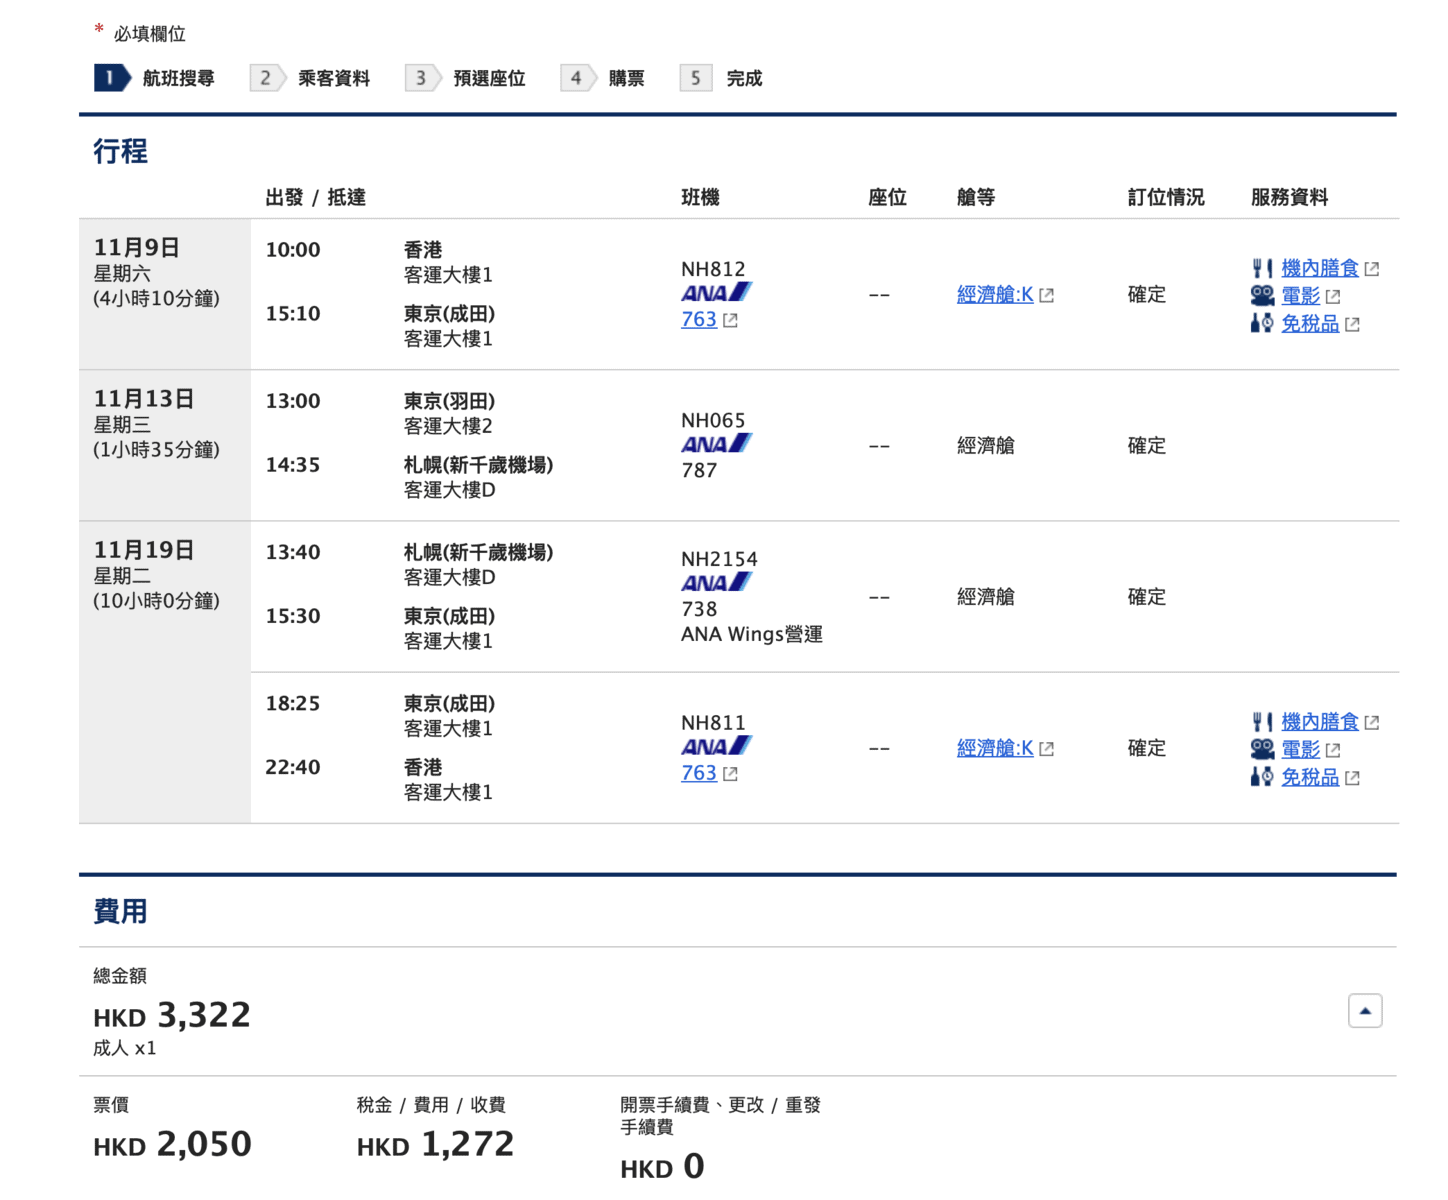This screenshot has width=1448, height=1200.
Task: Click external-link icon beside 經濟艙:K on NH811
Action: coord(1047,749)
